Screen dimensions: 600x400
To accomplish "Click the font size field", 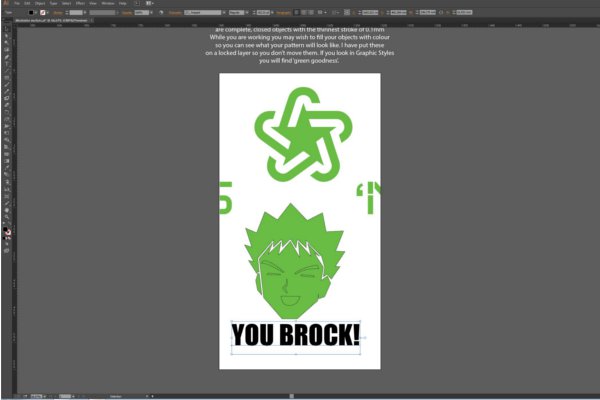I will point(263,13).
